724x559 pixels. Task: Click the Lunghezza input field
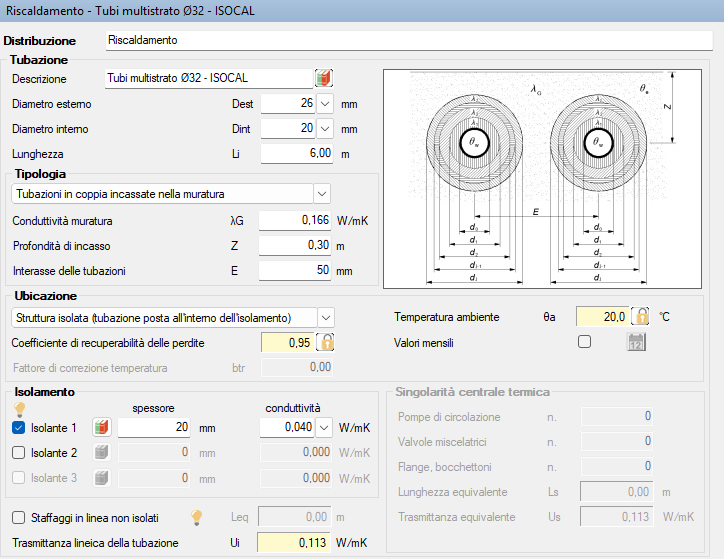[x=297, y=154]
